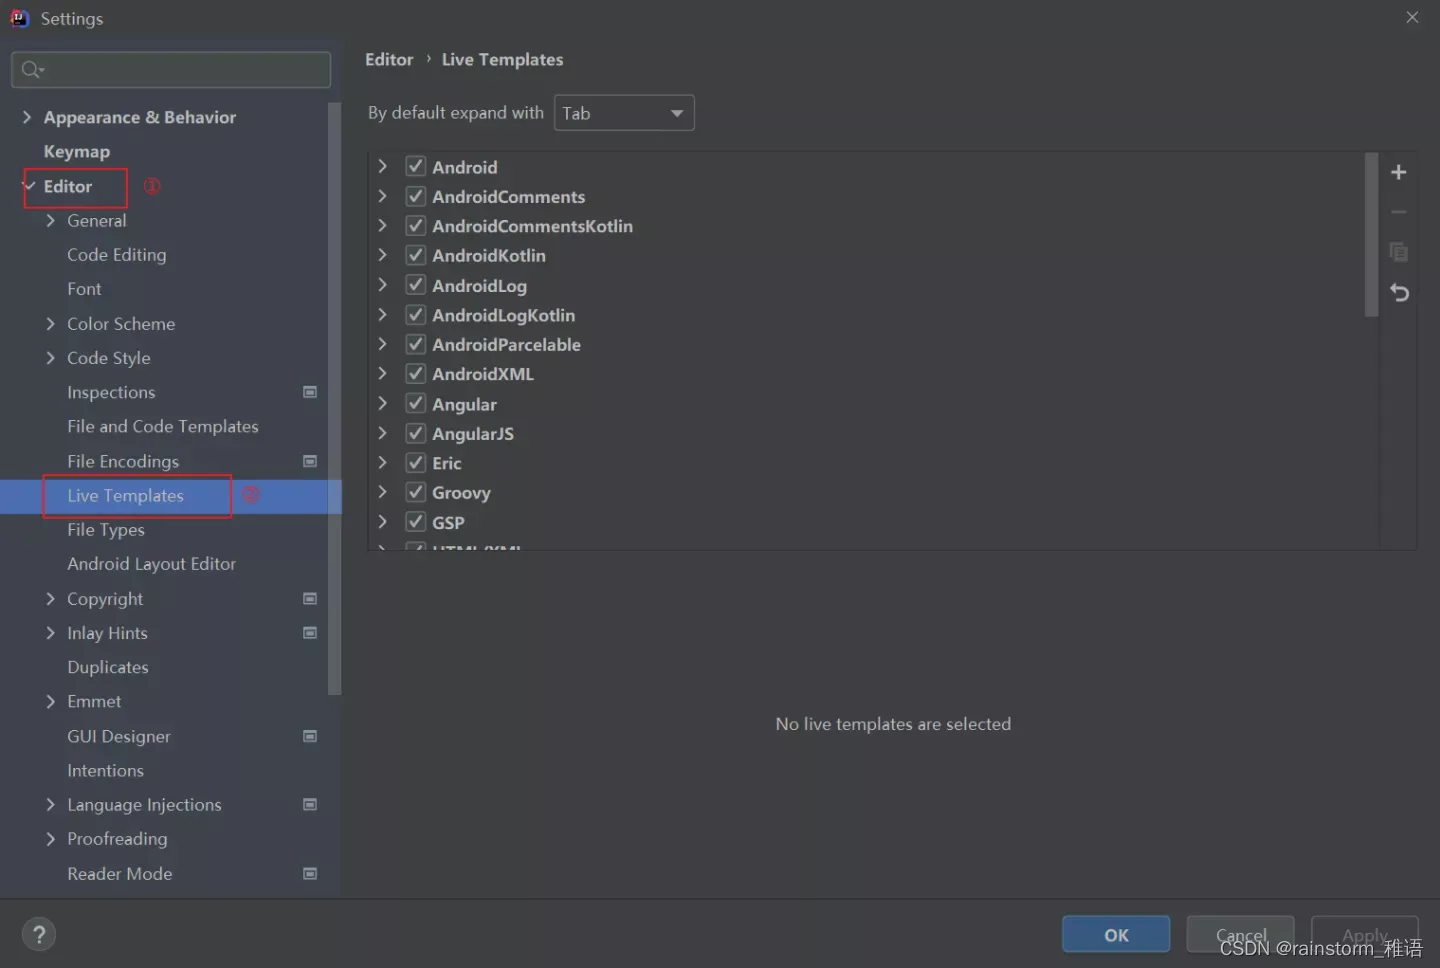The height and width of the screenshot is (968, 1440).
Task: Expand the General subsection arrow
Action: [x=50, y=220]
